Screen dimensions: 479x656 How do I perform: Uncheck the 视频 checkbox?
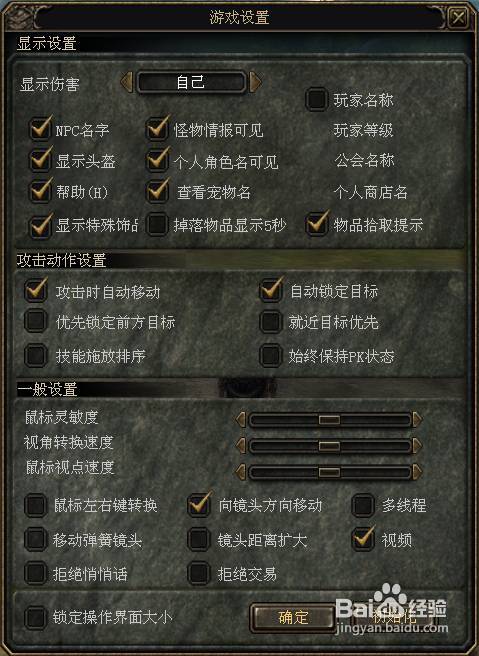point(363,539)
